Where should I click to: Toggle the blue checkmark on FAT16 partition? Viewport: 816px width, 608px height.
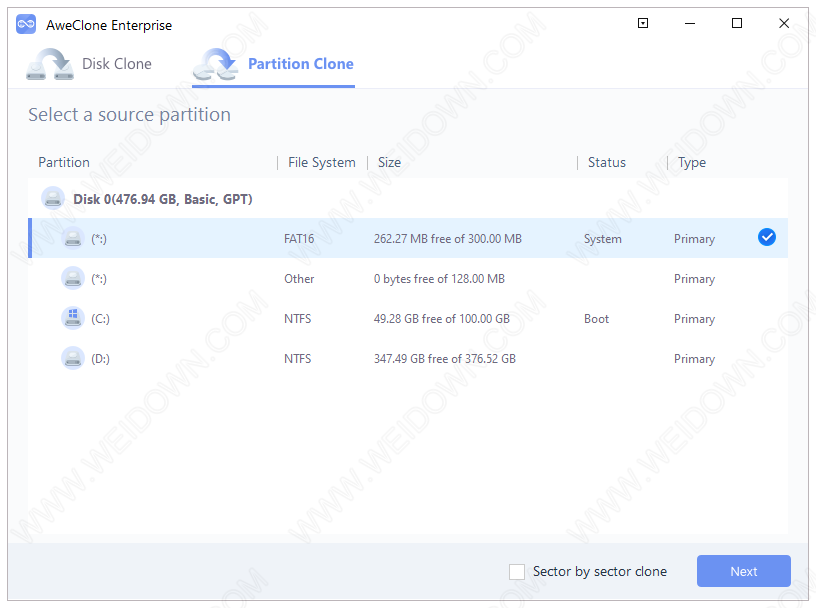tap(767, 237)
